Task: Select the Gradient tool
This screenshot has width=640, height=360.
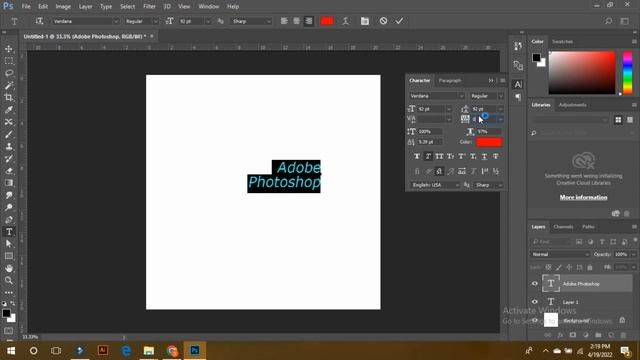Action: (x=9, y=183)
